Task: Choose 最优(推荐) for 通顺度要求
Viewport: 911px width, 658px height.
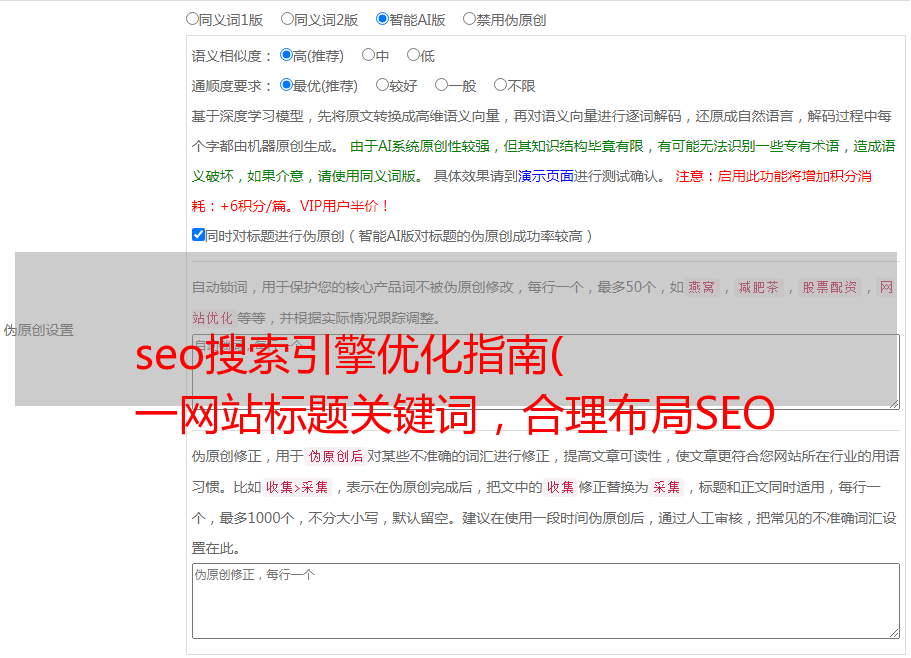Action: click(x=287, y=86)
